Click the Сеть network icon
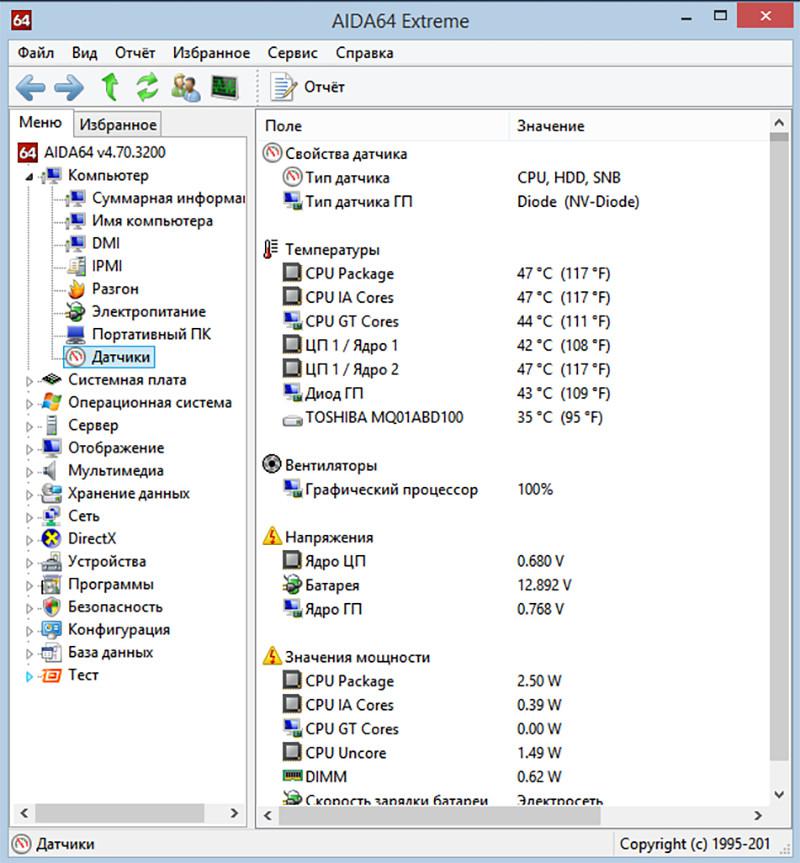 (52, 516)
